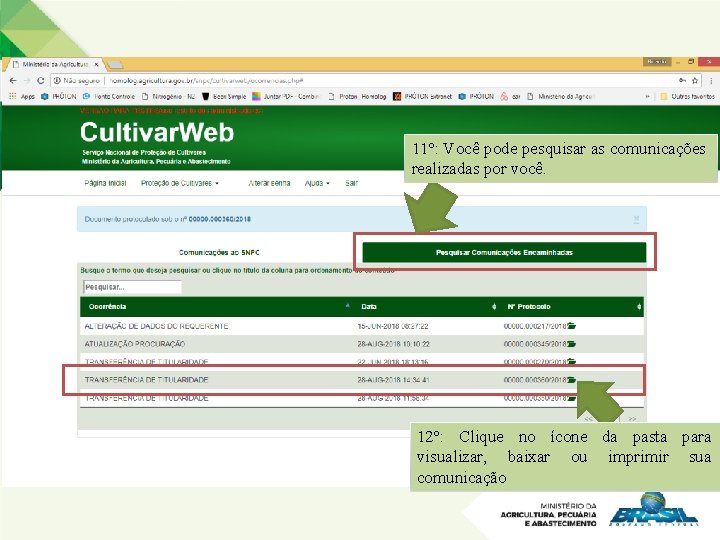
Task: Click the saved password key icon
Action: 682,80
